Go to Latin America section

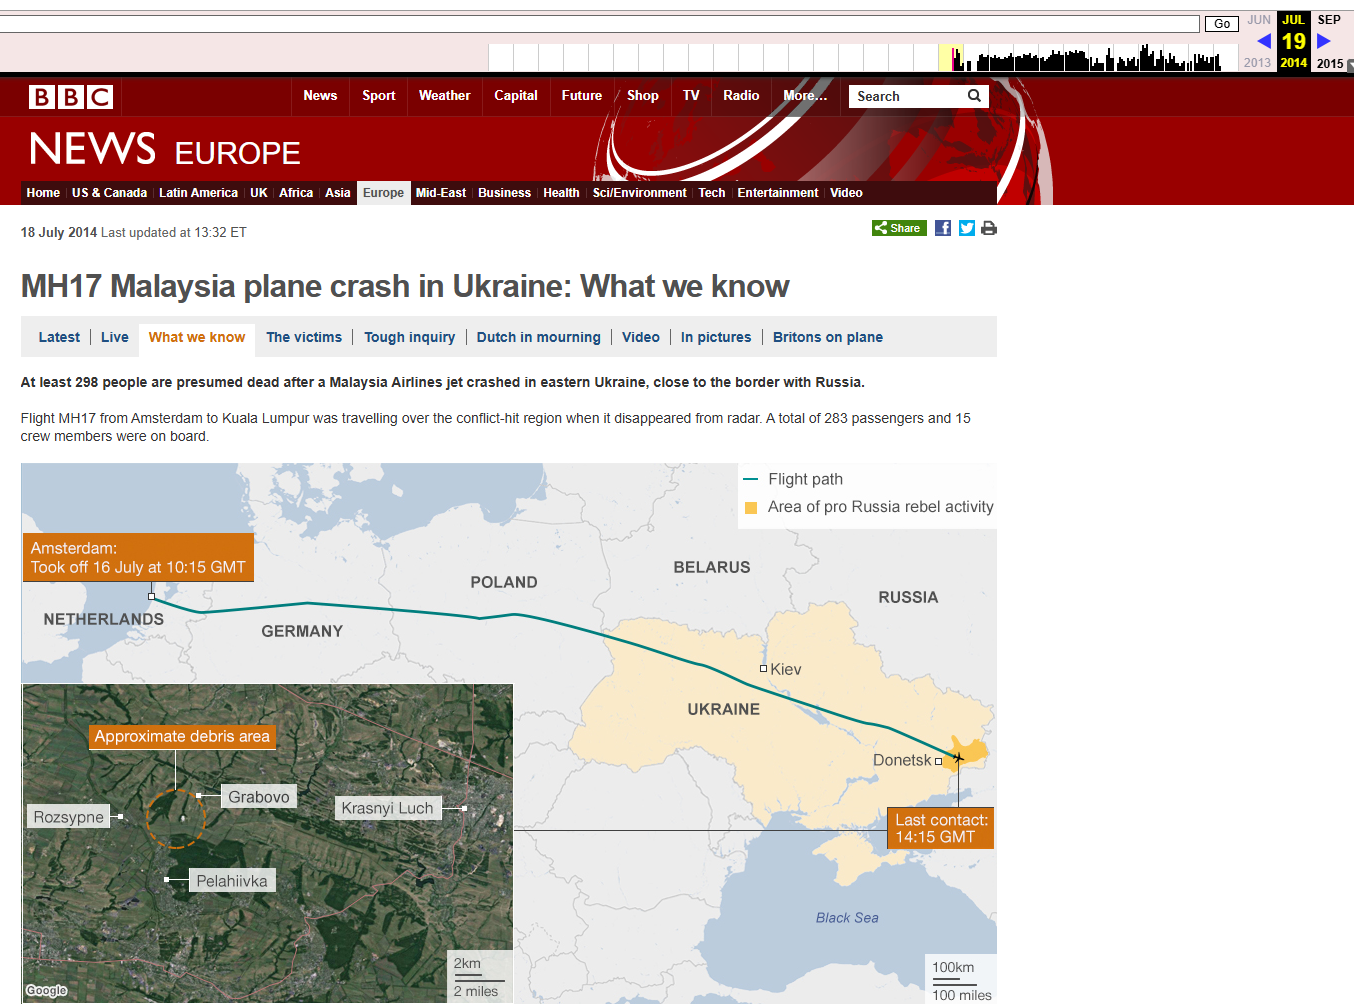tap(198, 193)
